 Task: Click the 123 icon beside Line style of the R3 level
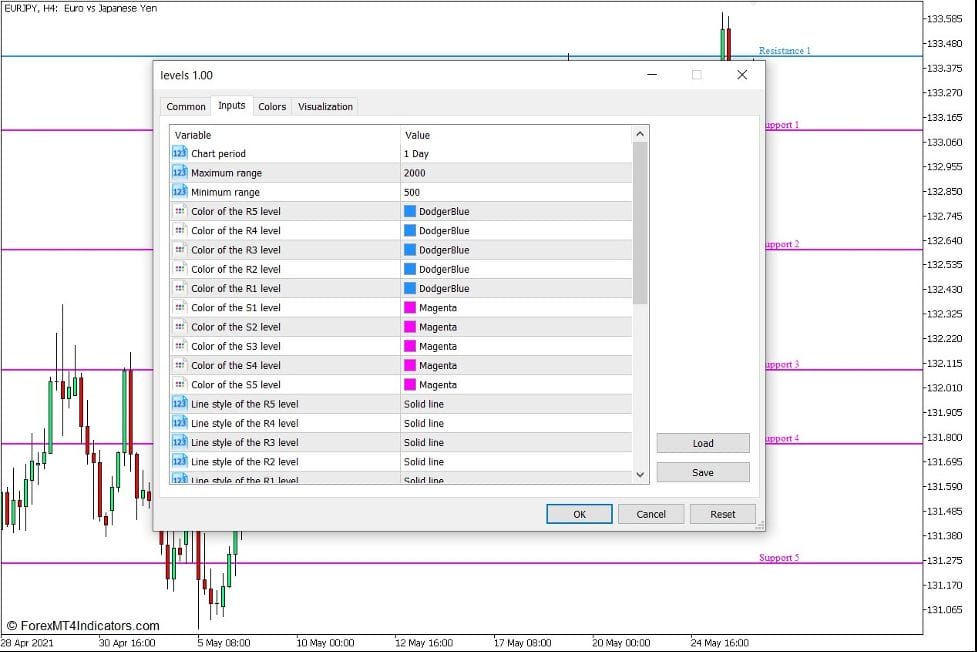(179, 442)
